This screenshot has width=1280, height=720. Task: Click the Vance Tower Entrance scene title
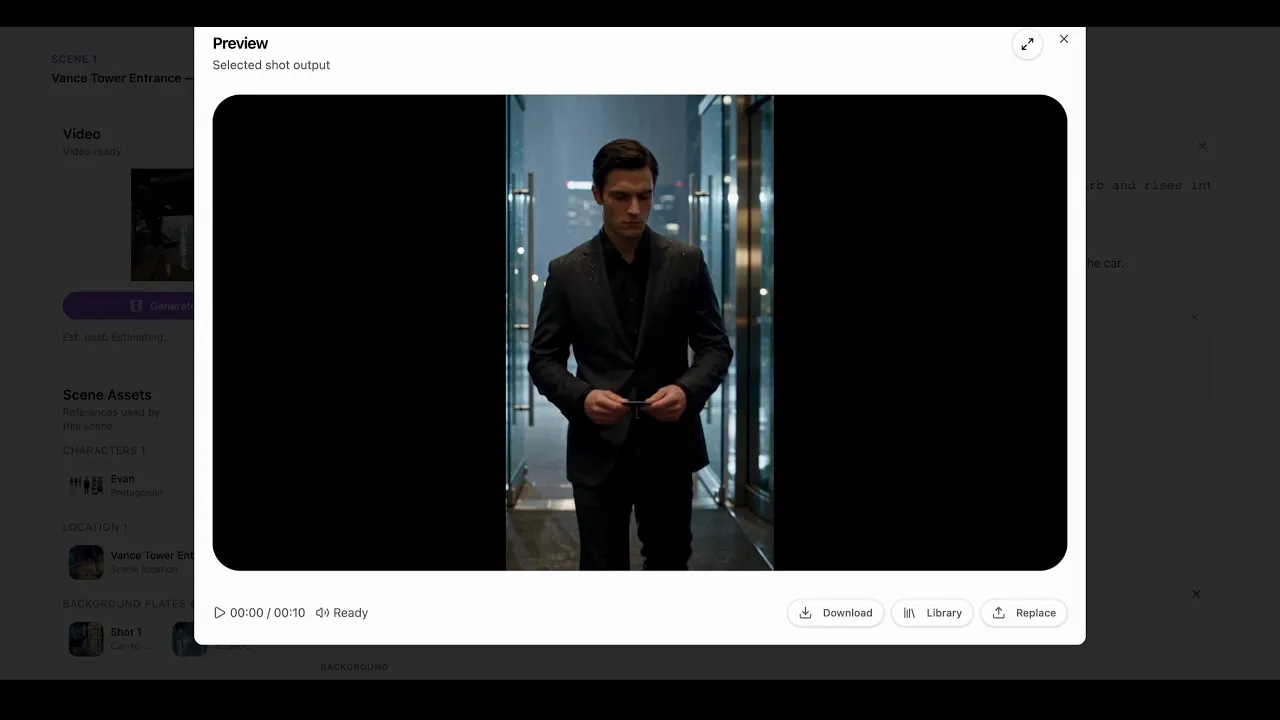(117, 78)
